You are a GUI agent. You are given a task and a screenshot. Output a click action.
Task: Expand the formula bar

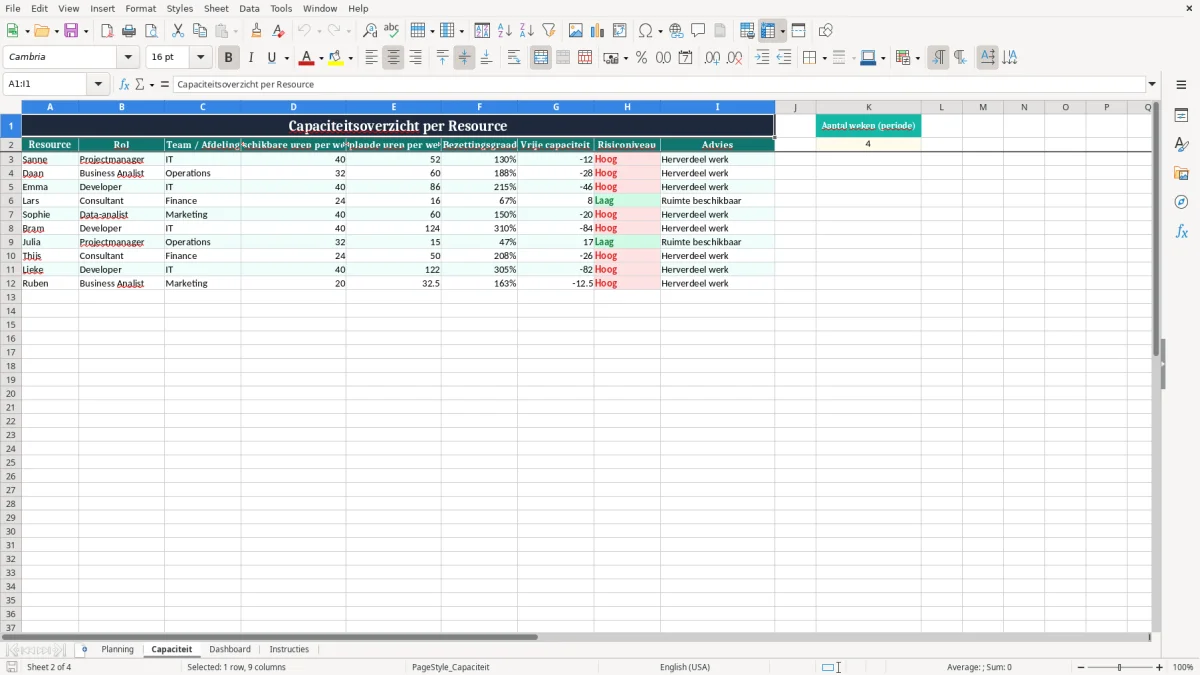tap(1152, 84)
